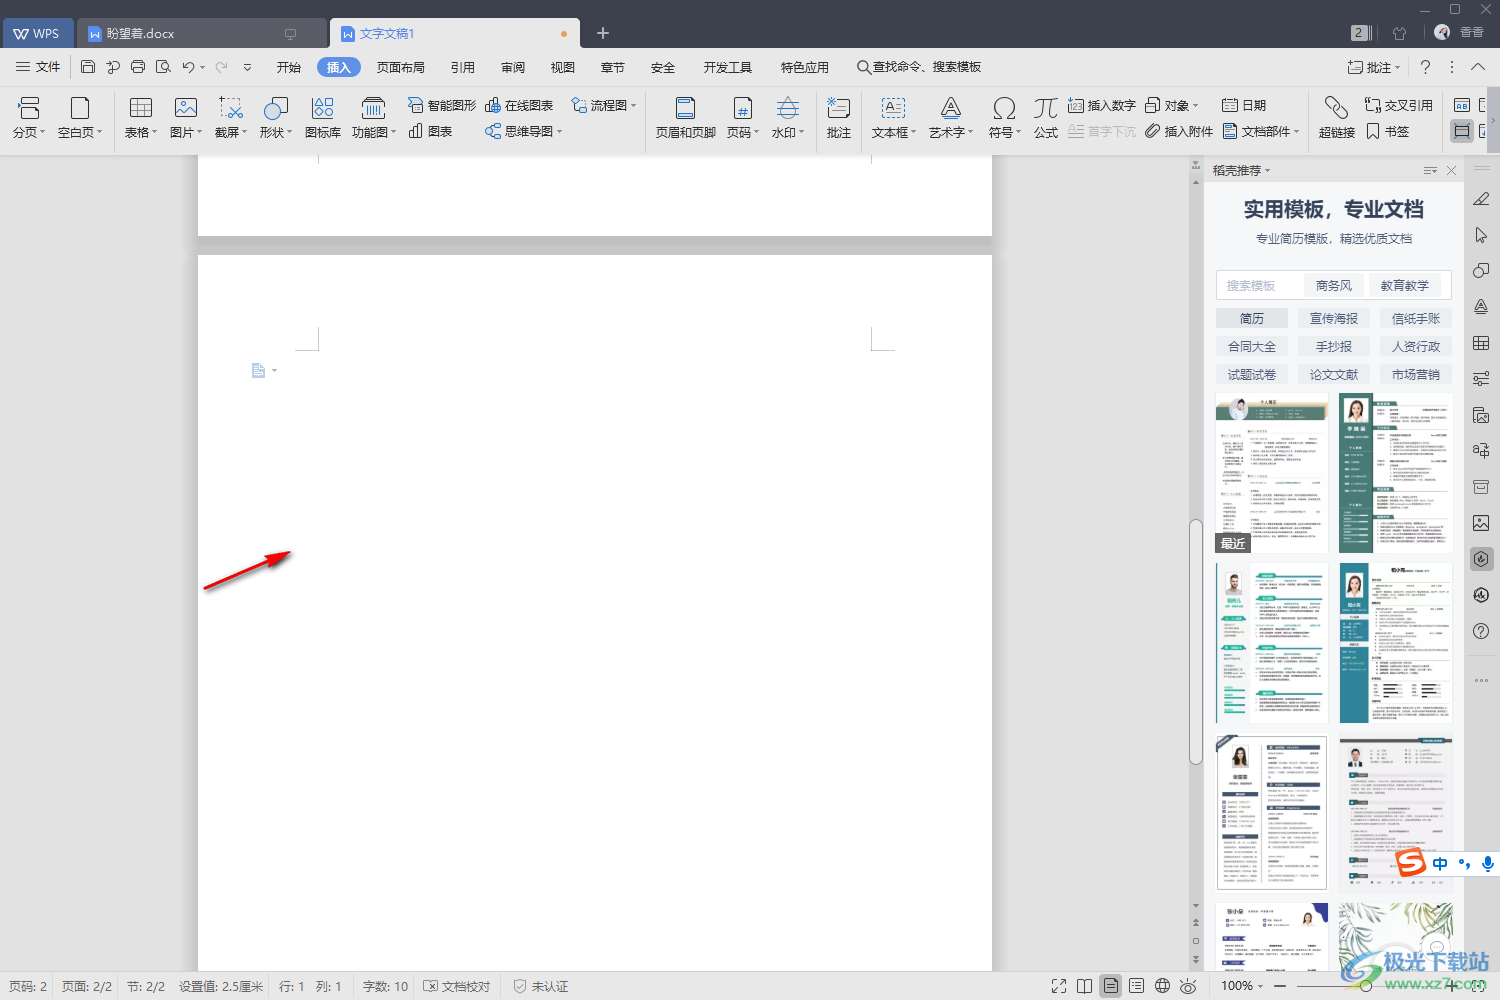Click the Print icon in quick toolbar
The height and width of the screenshot is (1000, 1500).
138,67
